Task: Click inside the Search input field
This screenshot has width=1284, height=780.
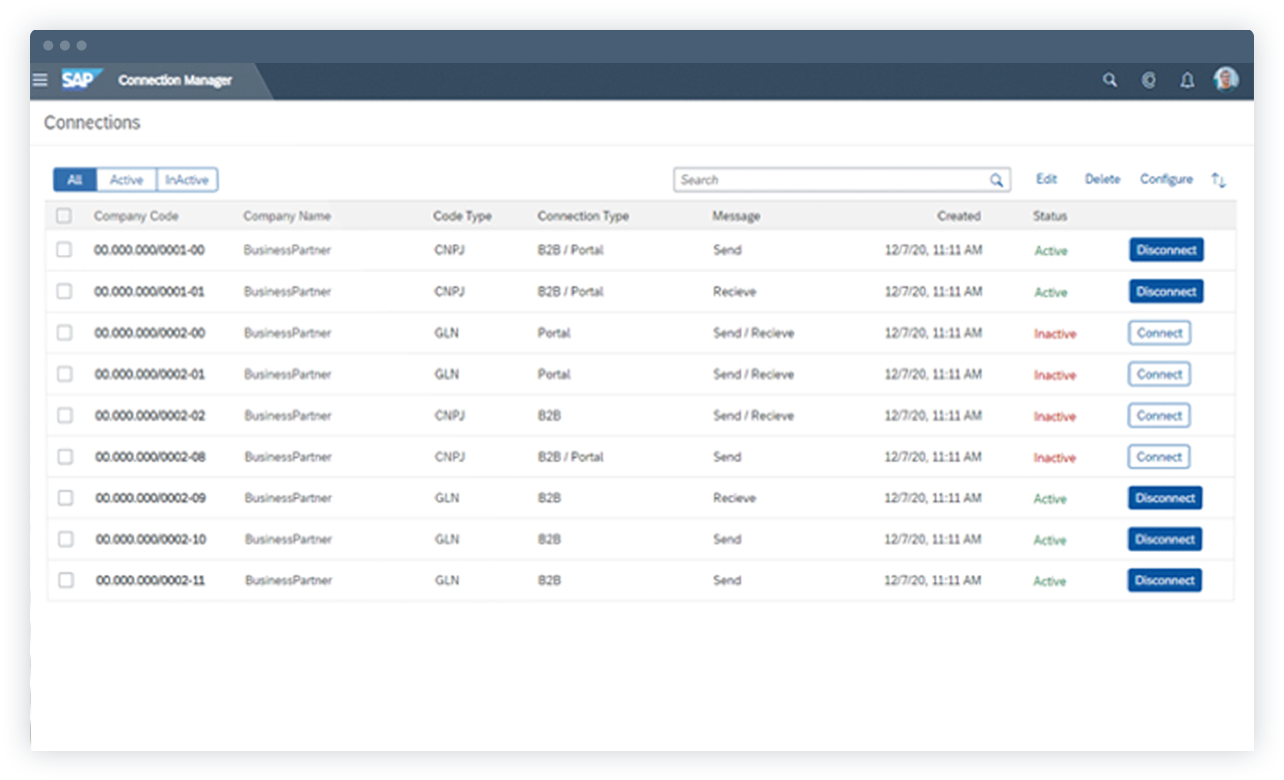Action: pyautogui.click(x=830, y=179)
